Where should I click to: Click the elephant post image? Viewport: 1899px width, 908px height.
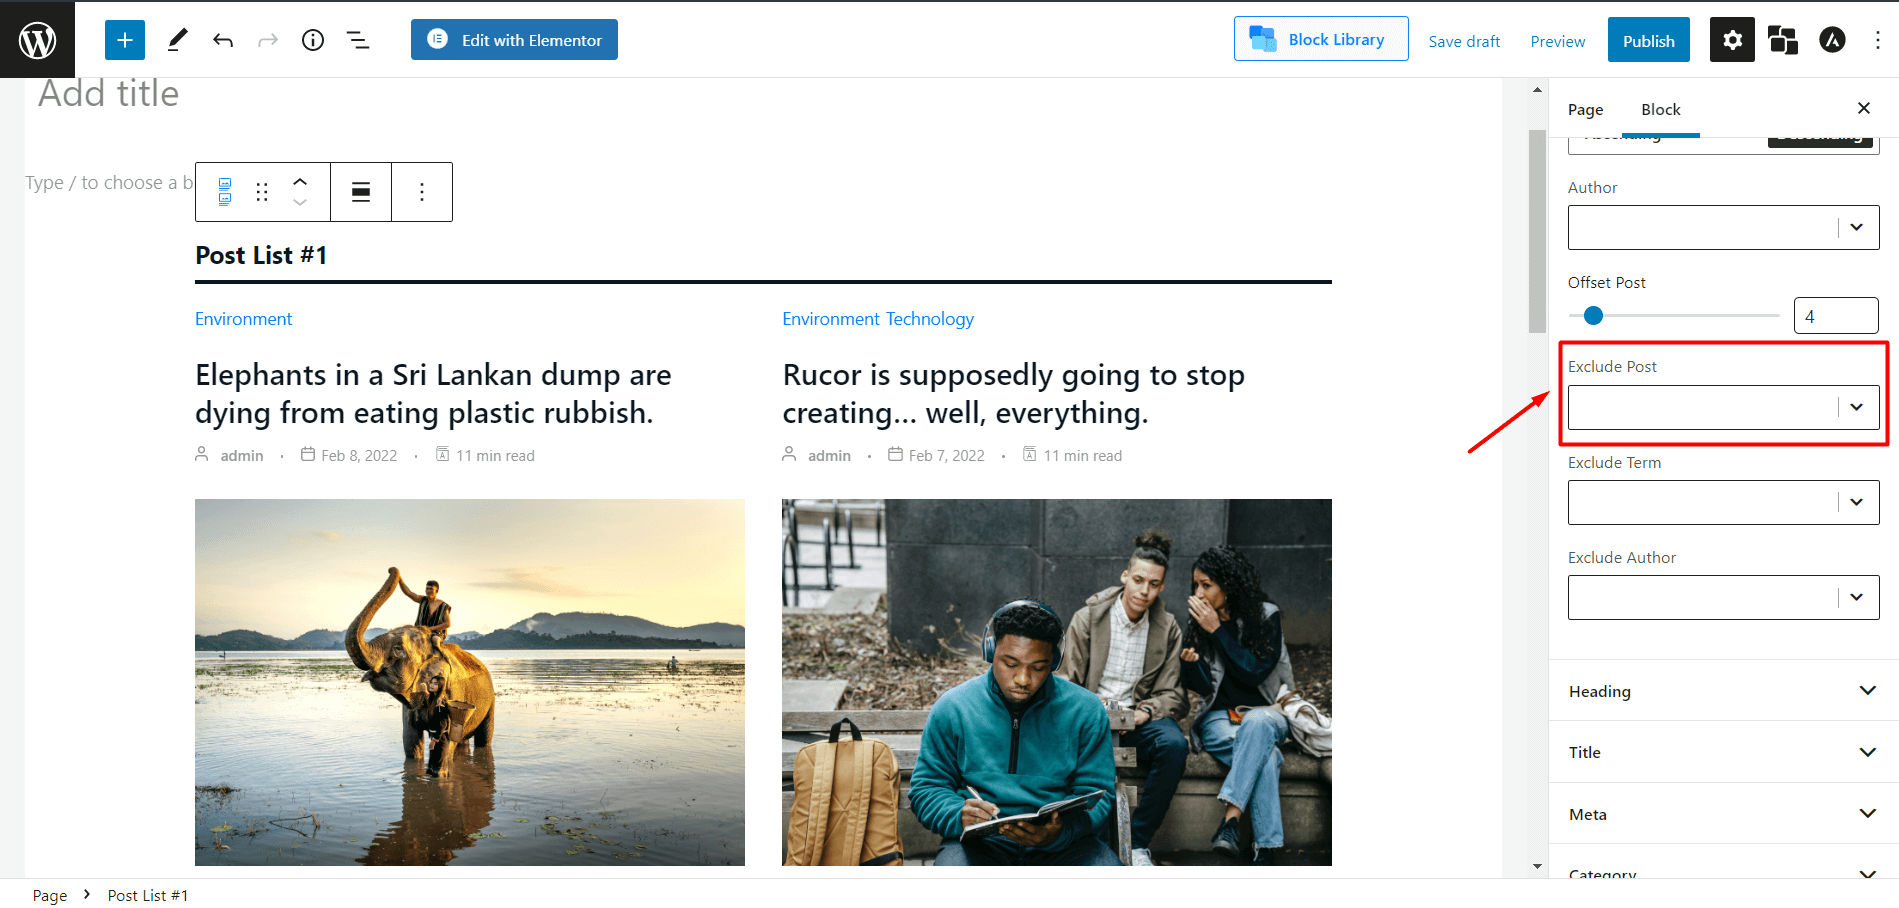pos(470,682)
